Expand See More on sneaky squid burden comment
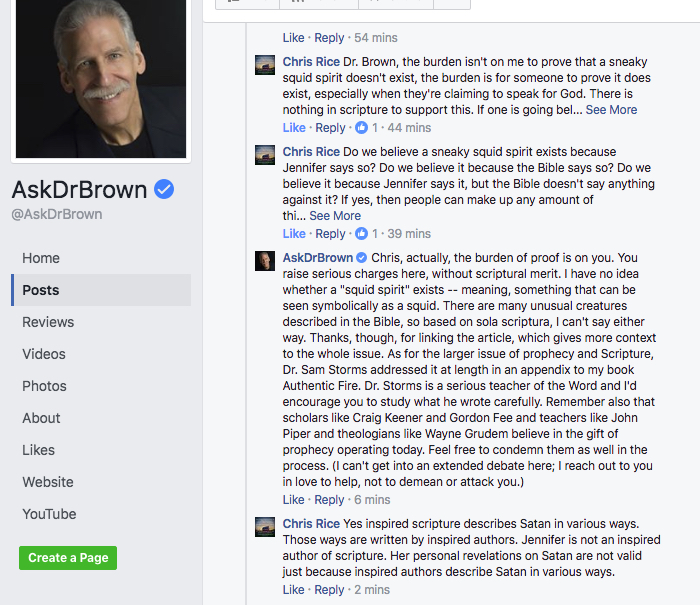Viewport: 700px width, 605px height. 611,110
